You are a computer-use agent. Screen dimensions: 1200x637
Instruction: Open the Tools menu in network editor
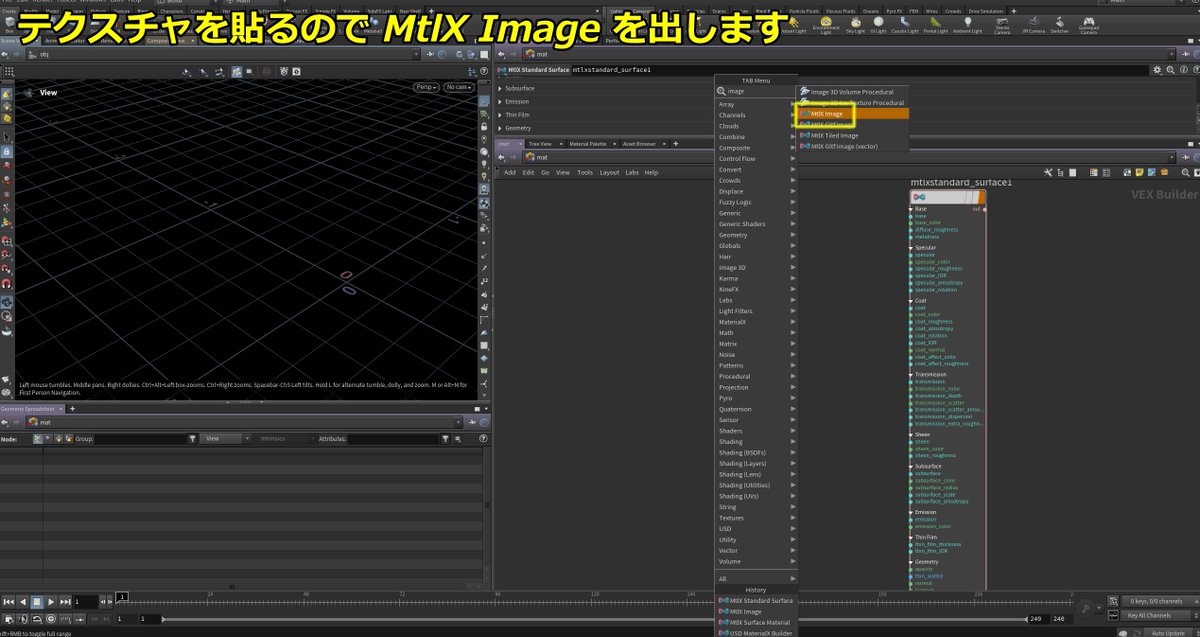coord(585,172)
